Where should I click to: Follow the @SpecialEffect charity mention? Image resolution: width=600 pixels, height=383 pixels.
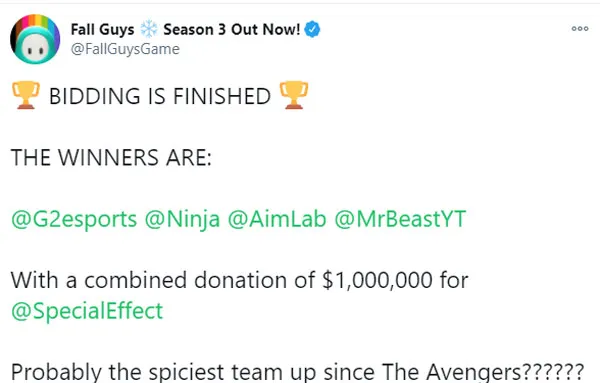coord(87,311)
